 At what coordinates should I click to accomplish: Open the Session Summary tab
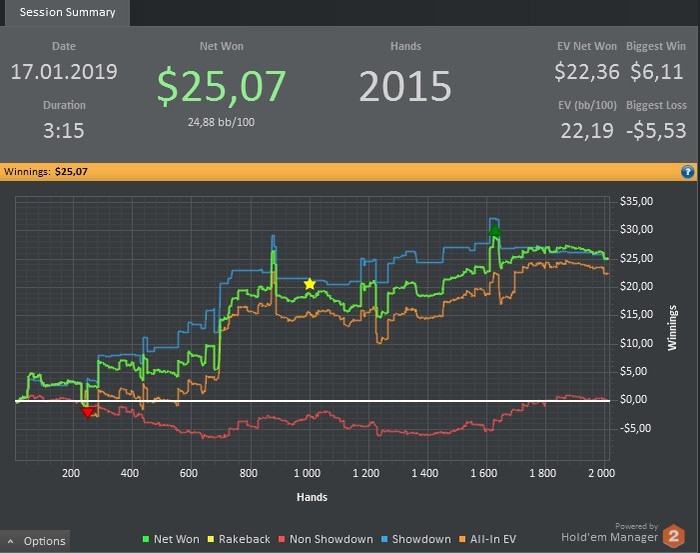(x=67, y=12)
